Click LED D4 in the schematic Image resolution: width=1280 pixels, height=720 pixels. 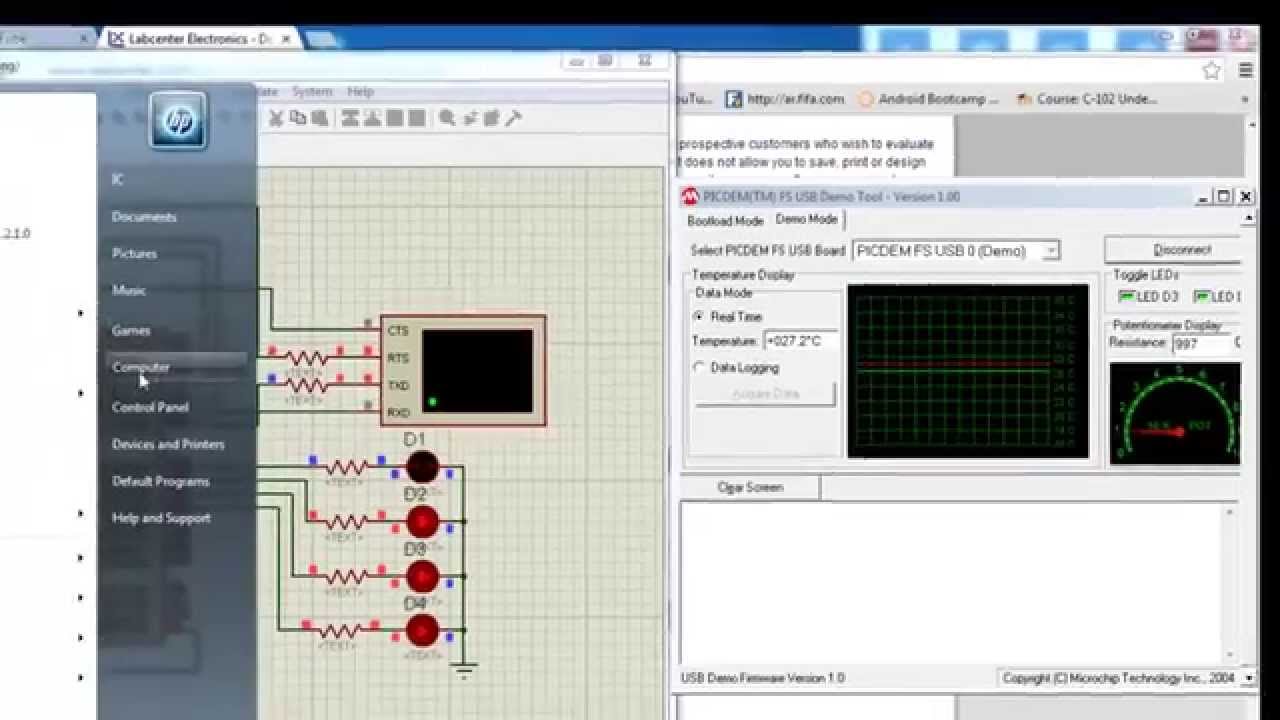(x=422, y=631)
